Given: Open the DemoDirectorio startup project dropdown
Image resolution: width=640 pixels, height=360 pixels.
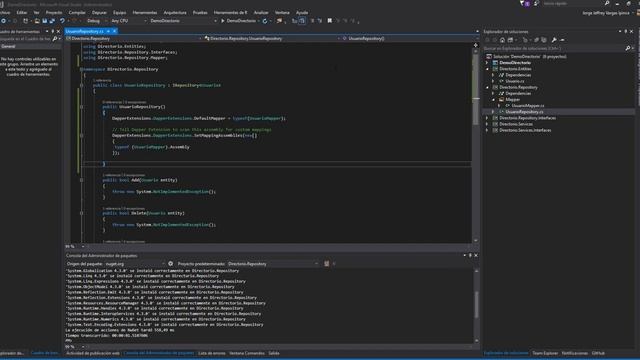Looking at the screenshot, I should [x=183, y=21].
